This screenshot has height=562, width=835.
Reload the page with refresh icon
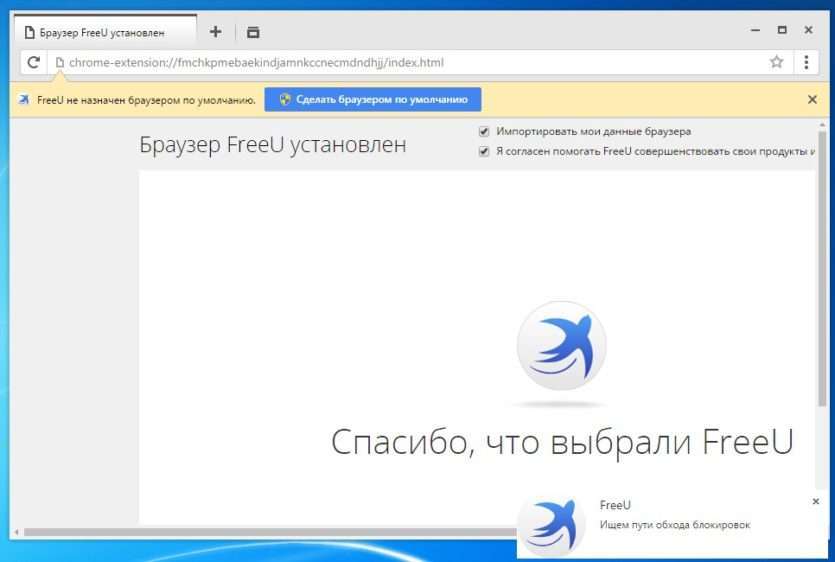tap(34, 62)
